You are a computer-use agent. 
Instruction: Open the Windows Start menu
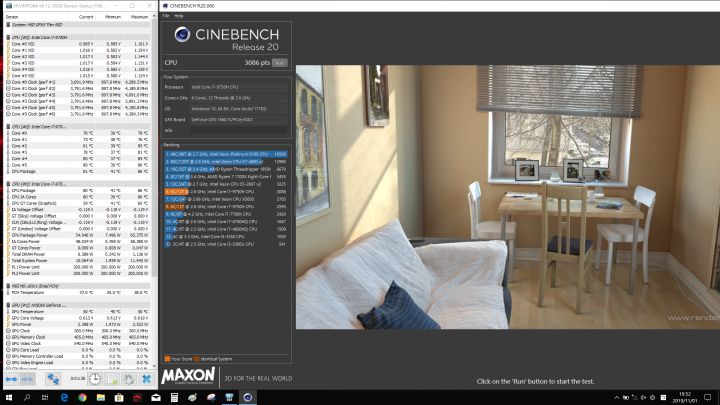9,398
